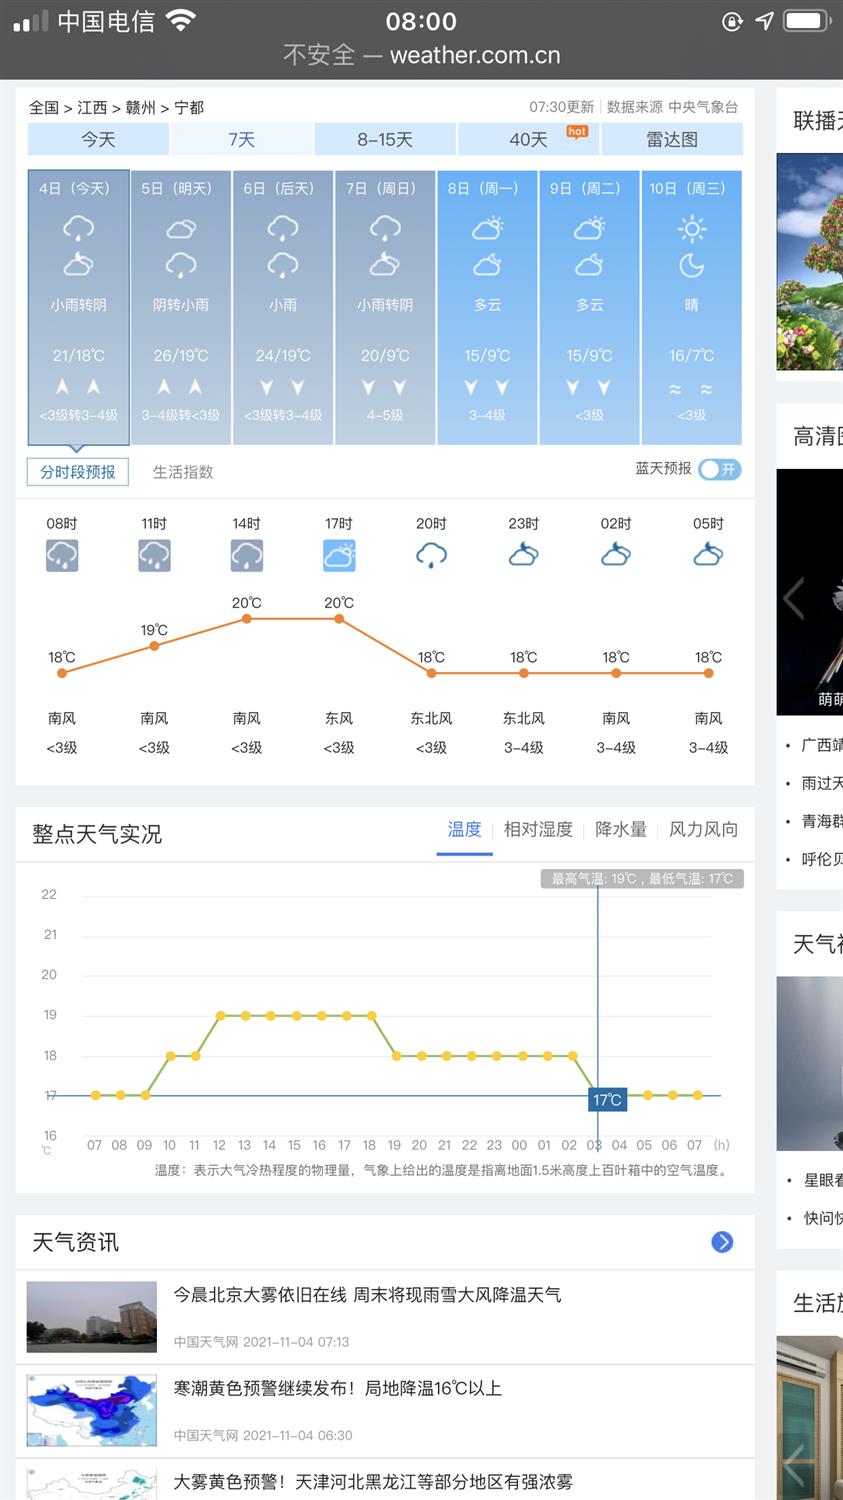The width and height of the screenshot is (843, 1500).
Task: Select the 7日（周日）forecast card
Action: click(385, 307)
